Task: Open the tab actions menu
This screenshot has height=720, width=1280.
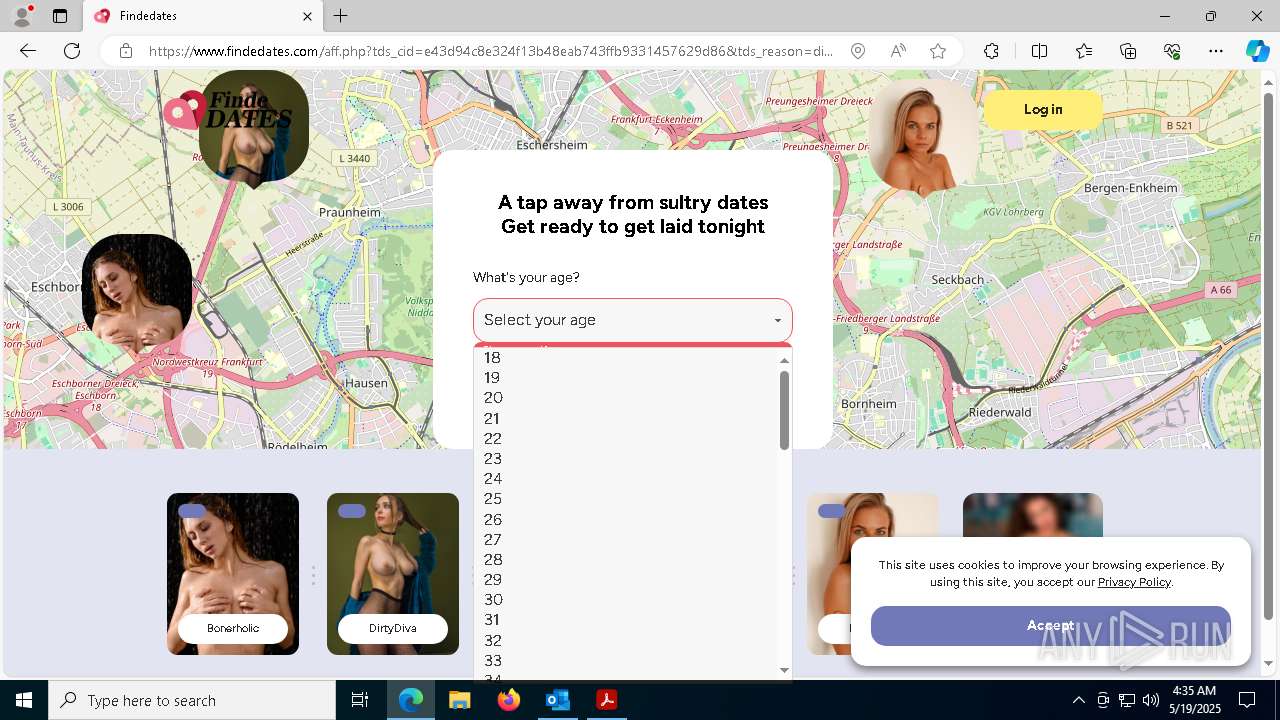Action: [60, 16]
